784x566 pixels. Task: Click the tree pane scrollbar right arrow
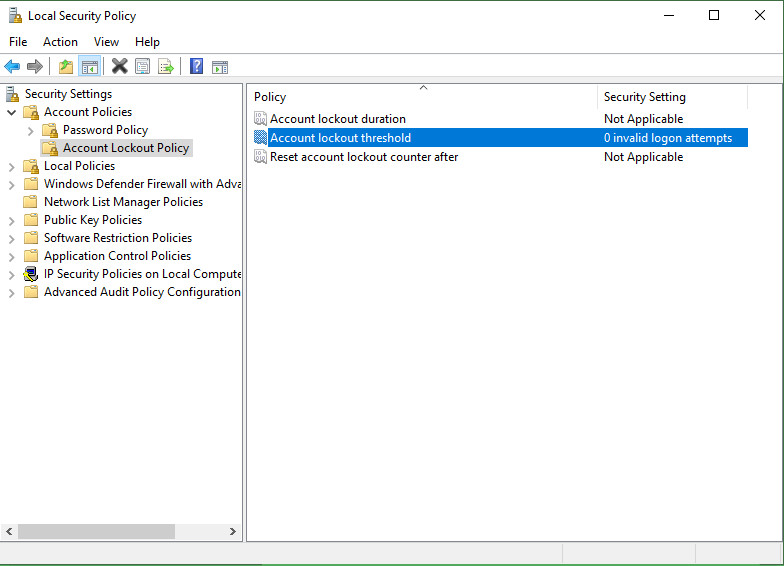click(x=232, y=532)
